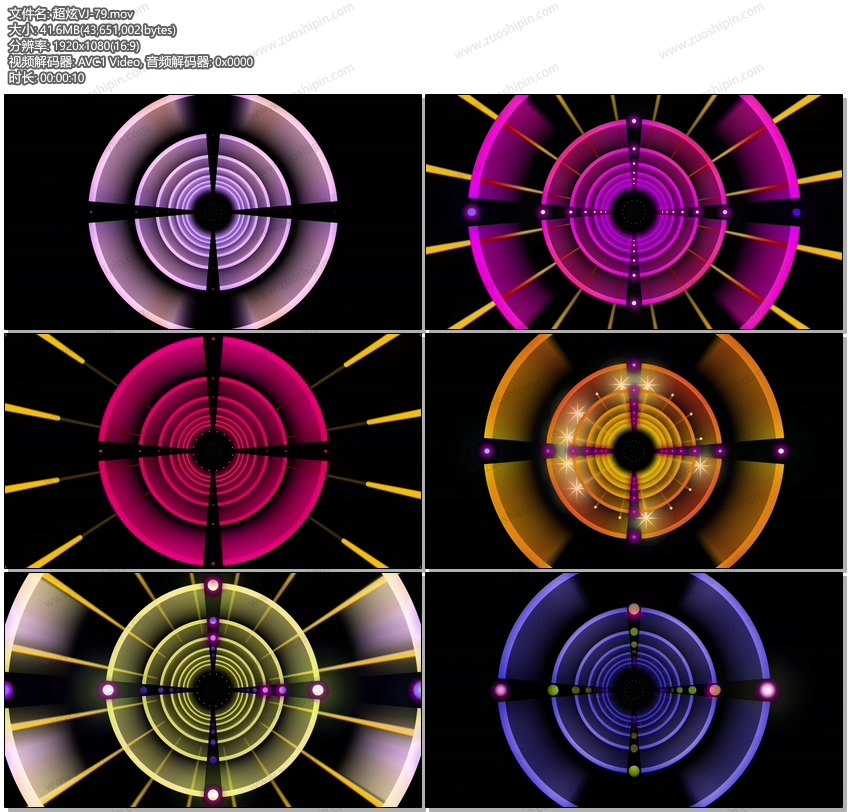Click the blue-violet ring thumbnail
This screenshot has height=812, width=848.
pyautogui.click(x=633, y=690)
